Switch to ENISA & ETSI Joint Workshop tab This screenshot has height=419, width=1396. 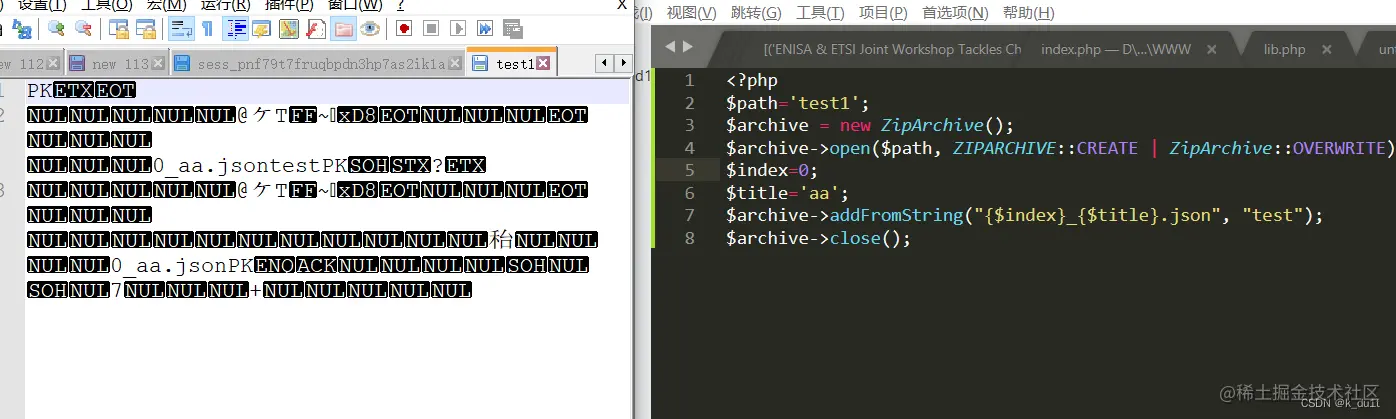point(892,48)
